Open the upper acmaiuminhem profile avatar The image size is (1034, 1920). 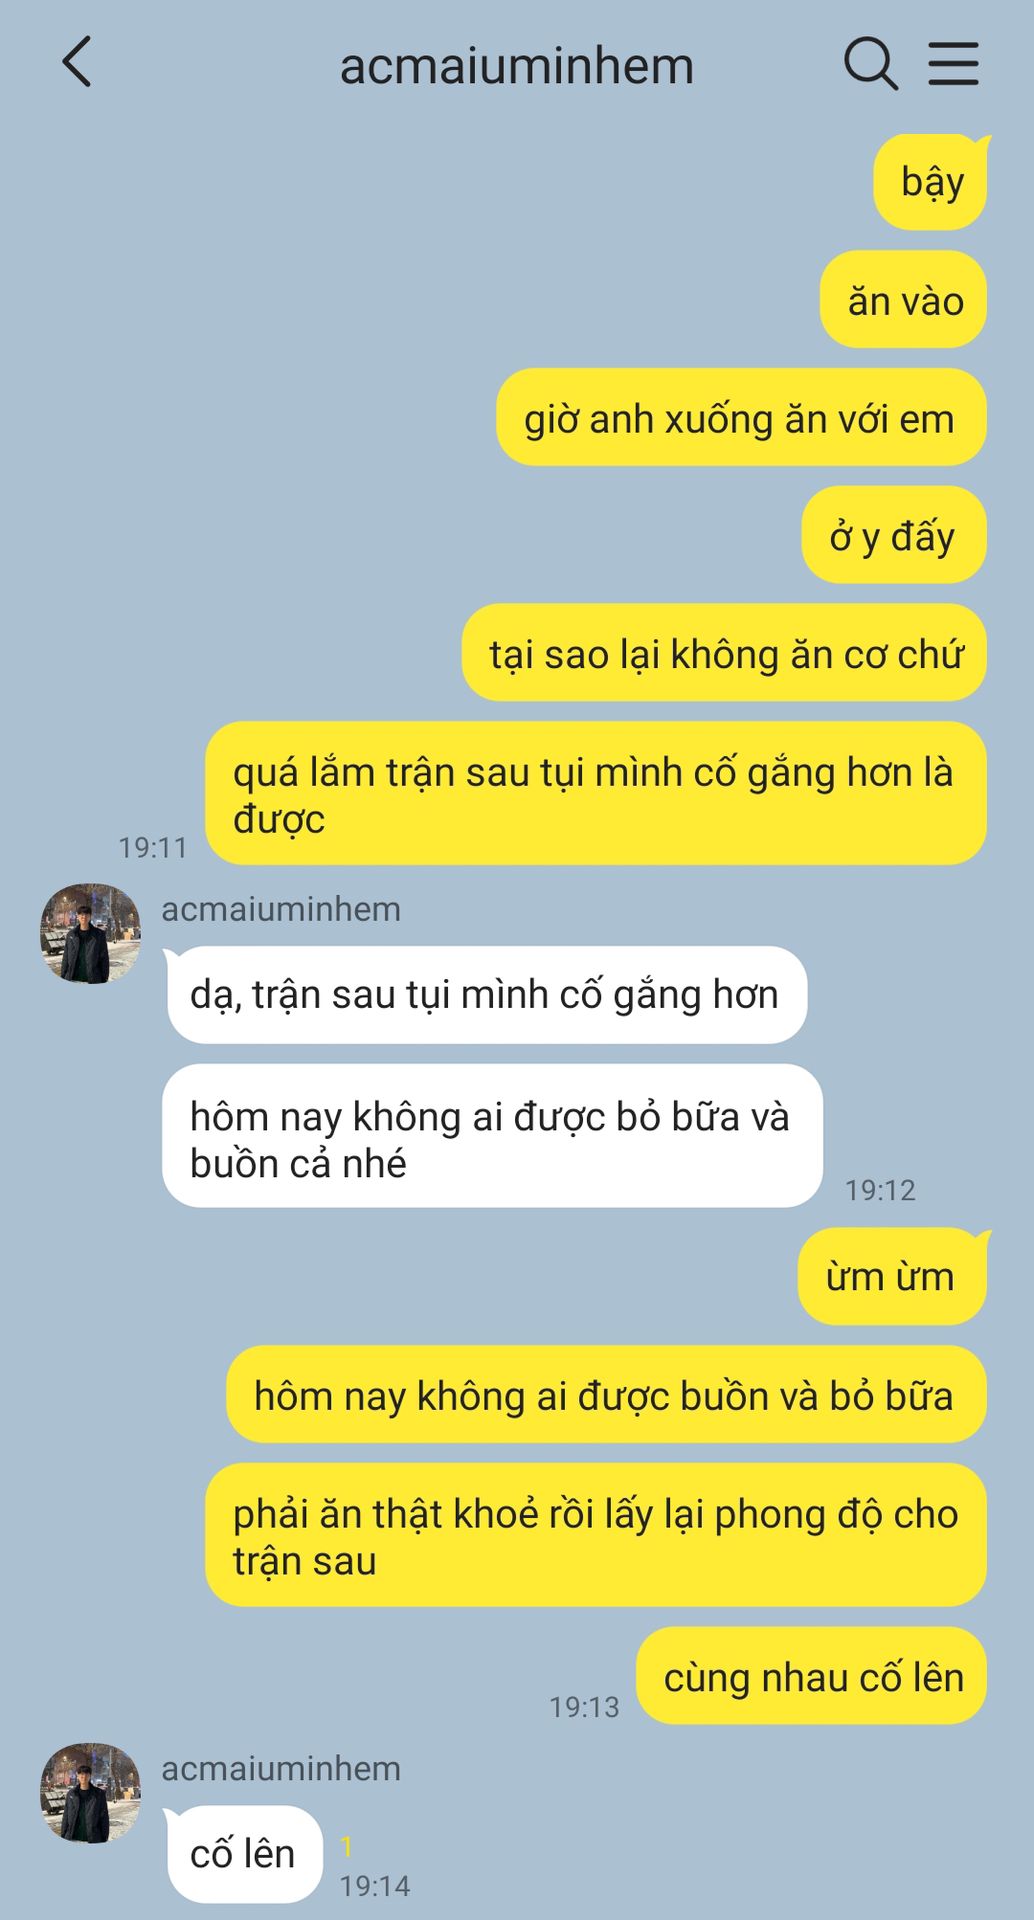tap(90, 933)
